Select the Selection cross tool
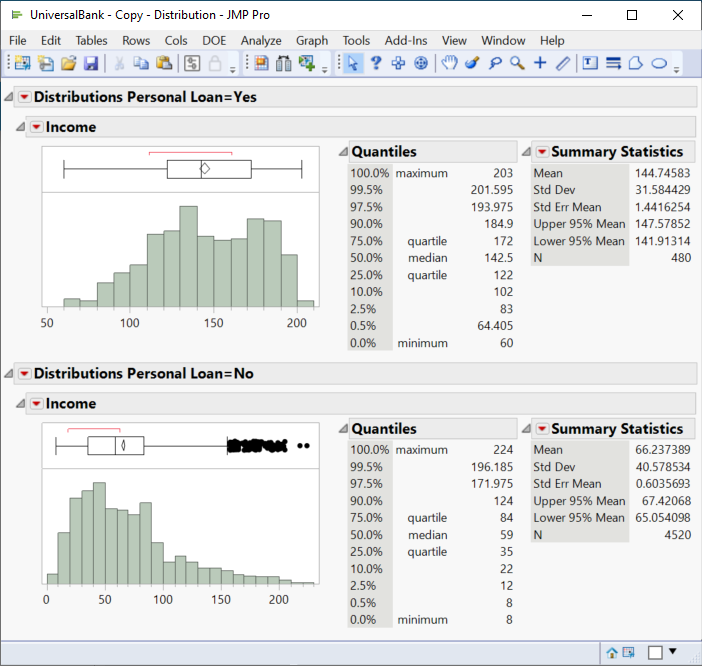The height and width of the screenshot is (666, 702). [398, 63]
